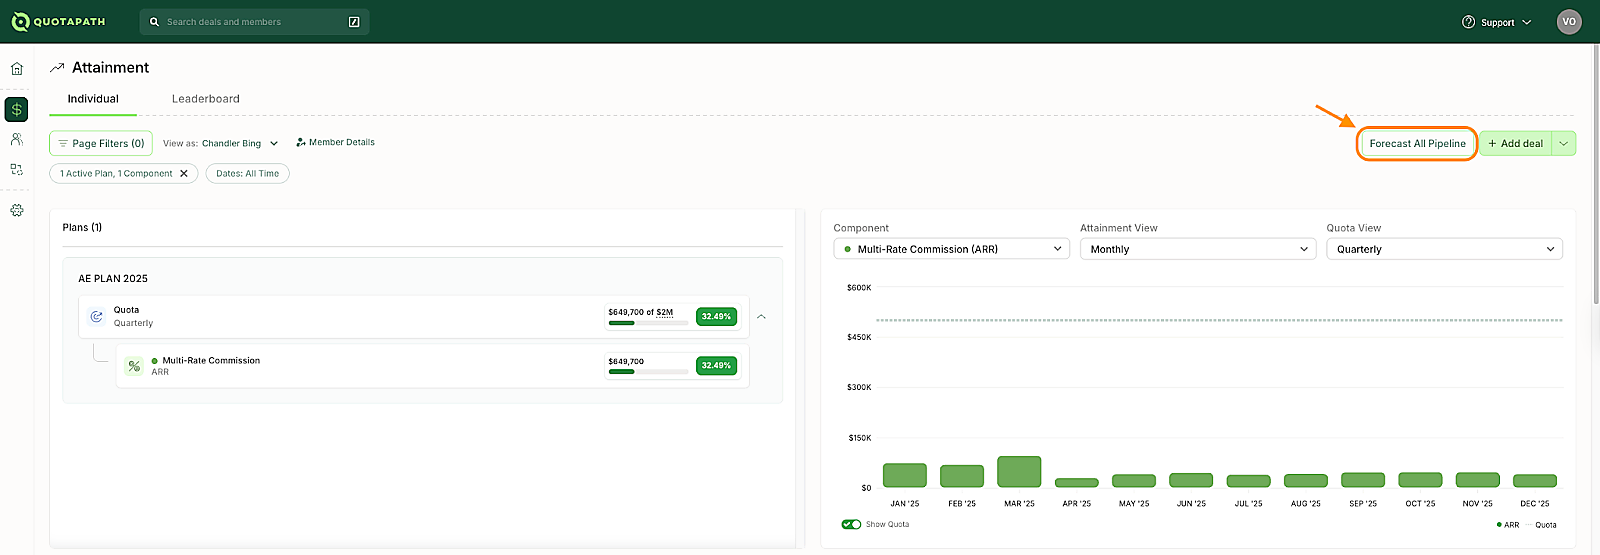Image resolution: width=1600 pixels, height=555 pixels.
Task: Click the $649,700 of $2M text
Action: click(641, 312)
